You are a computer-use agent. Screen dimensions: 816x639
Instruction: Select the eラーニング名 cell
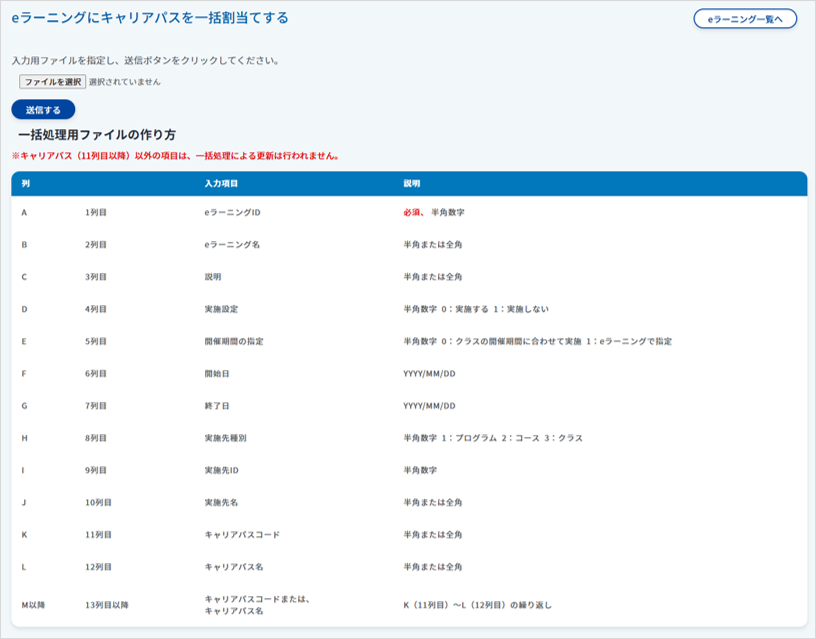point(231,244)
